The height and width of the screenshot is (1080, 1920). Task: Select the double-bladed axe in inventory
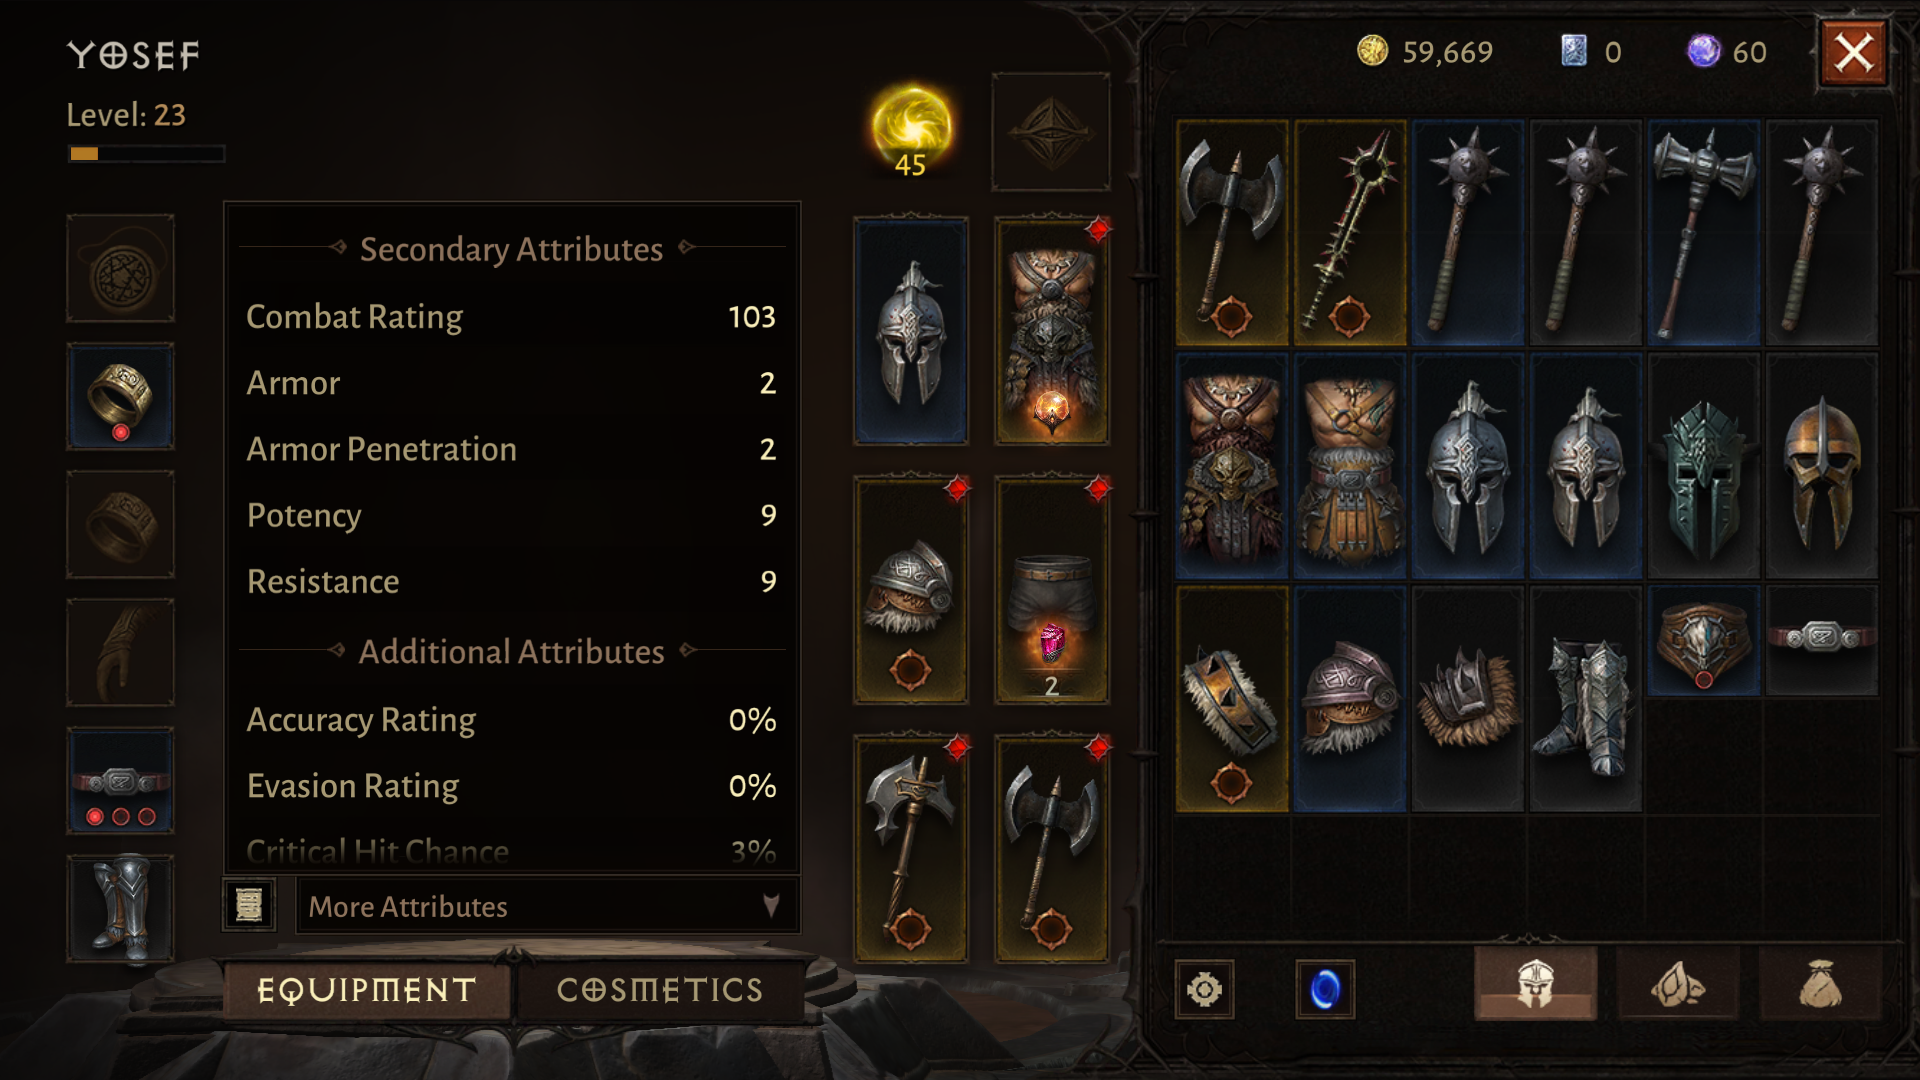1232,233
